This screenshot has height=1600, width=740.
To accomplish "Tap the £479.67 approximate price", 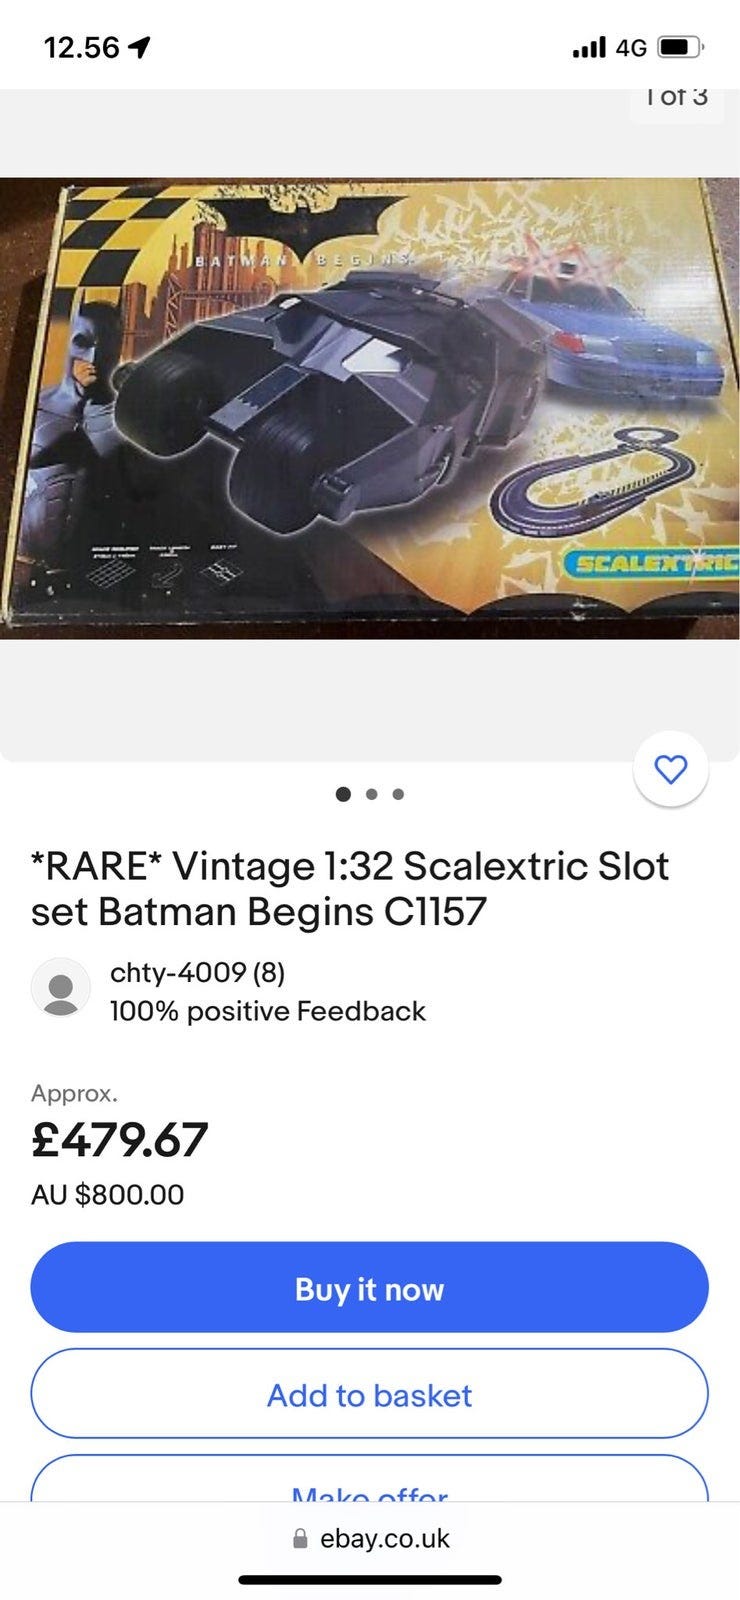I will point(120,1139).
